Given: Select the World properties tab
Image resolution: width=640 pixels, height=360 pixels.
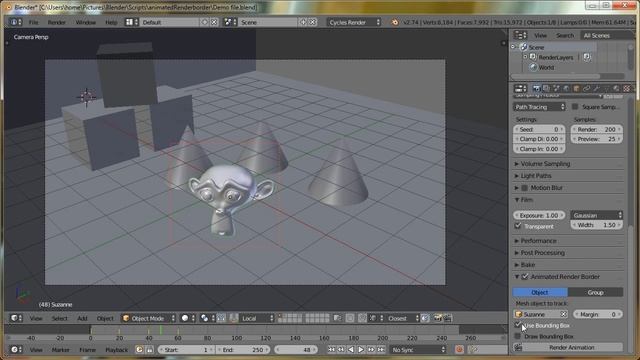Looking at the screenshot, I should click(567, 89).
